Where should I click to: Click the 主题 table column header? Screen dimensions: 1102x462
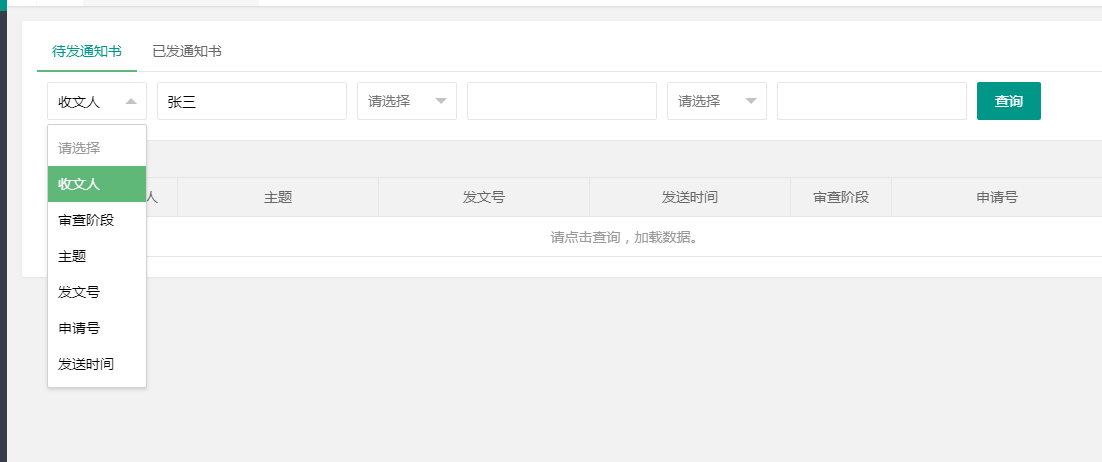coord(278,198)
